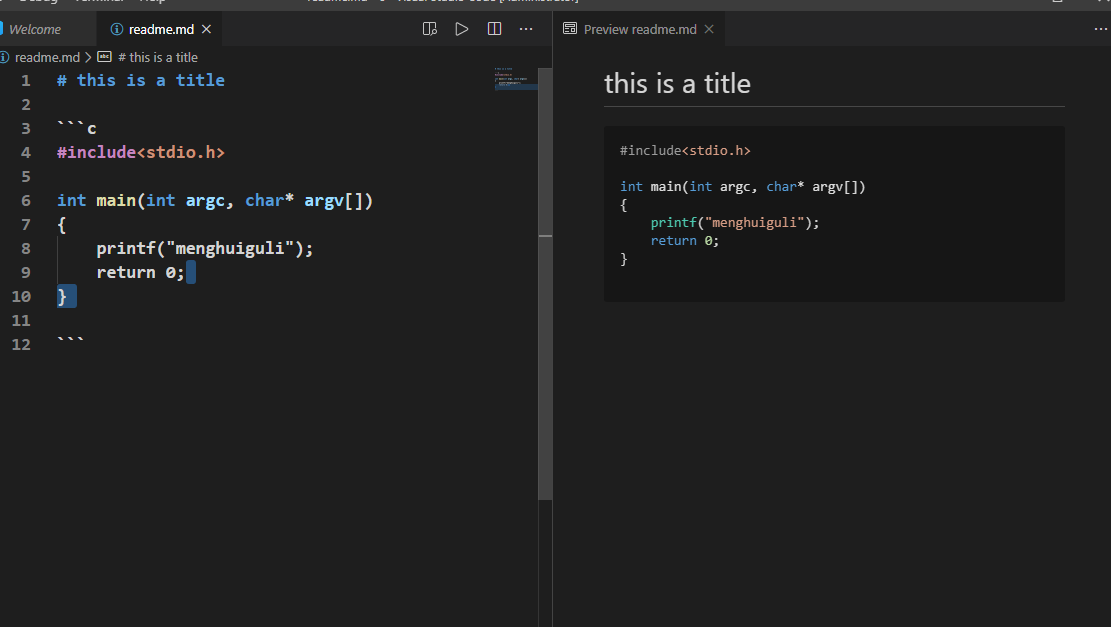The width and height of the screenshot is (1111, 627).
Task: Click '# this is a title' breadcrumb
Action: (158, 57)
